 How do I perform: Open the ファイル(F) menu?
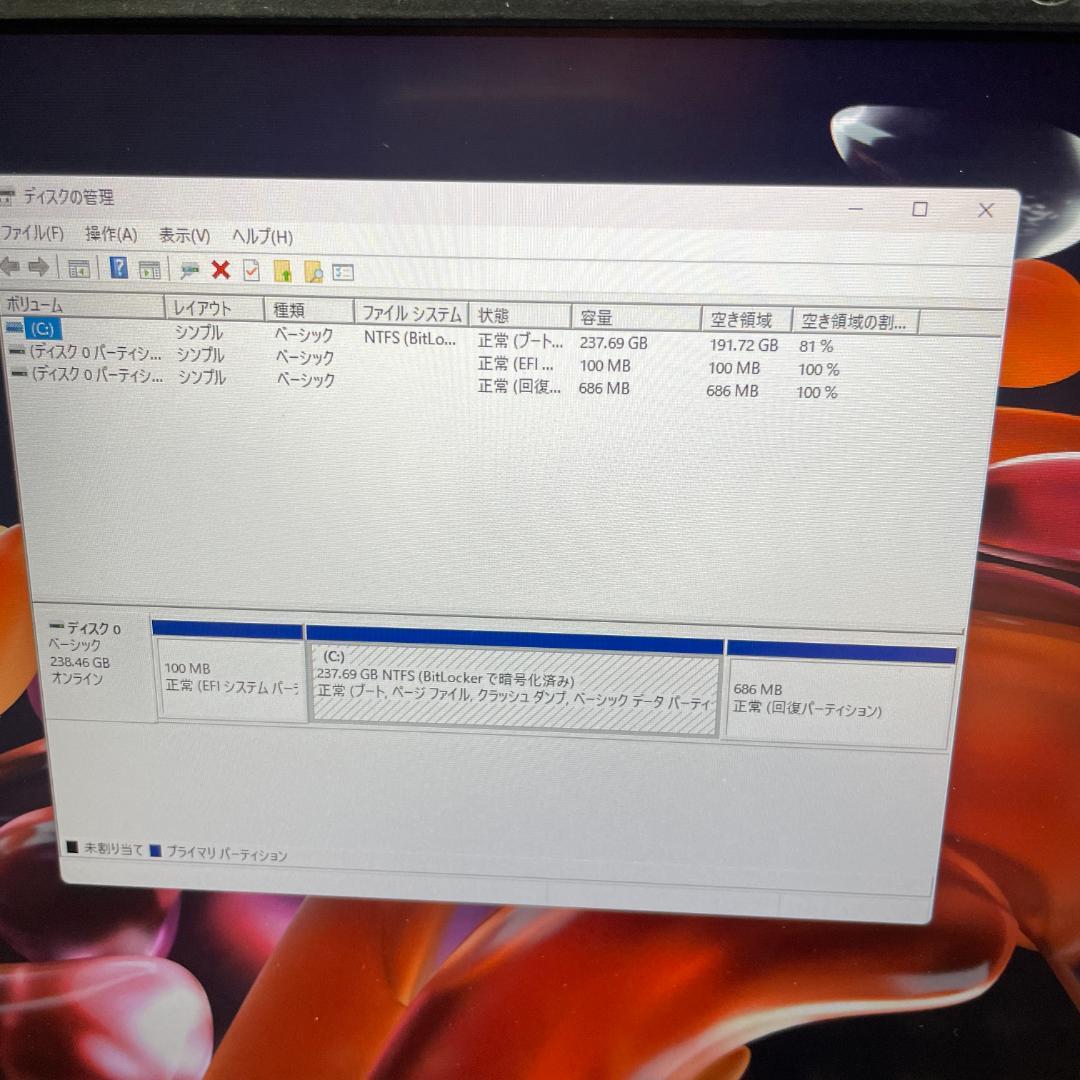(x=32, y=234)
